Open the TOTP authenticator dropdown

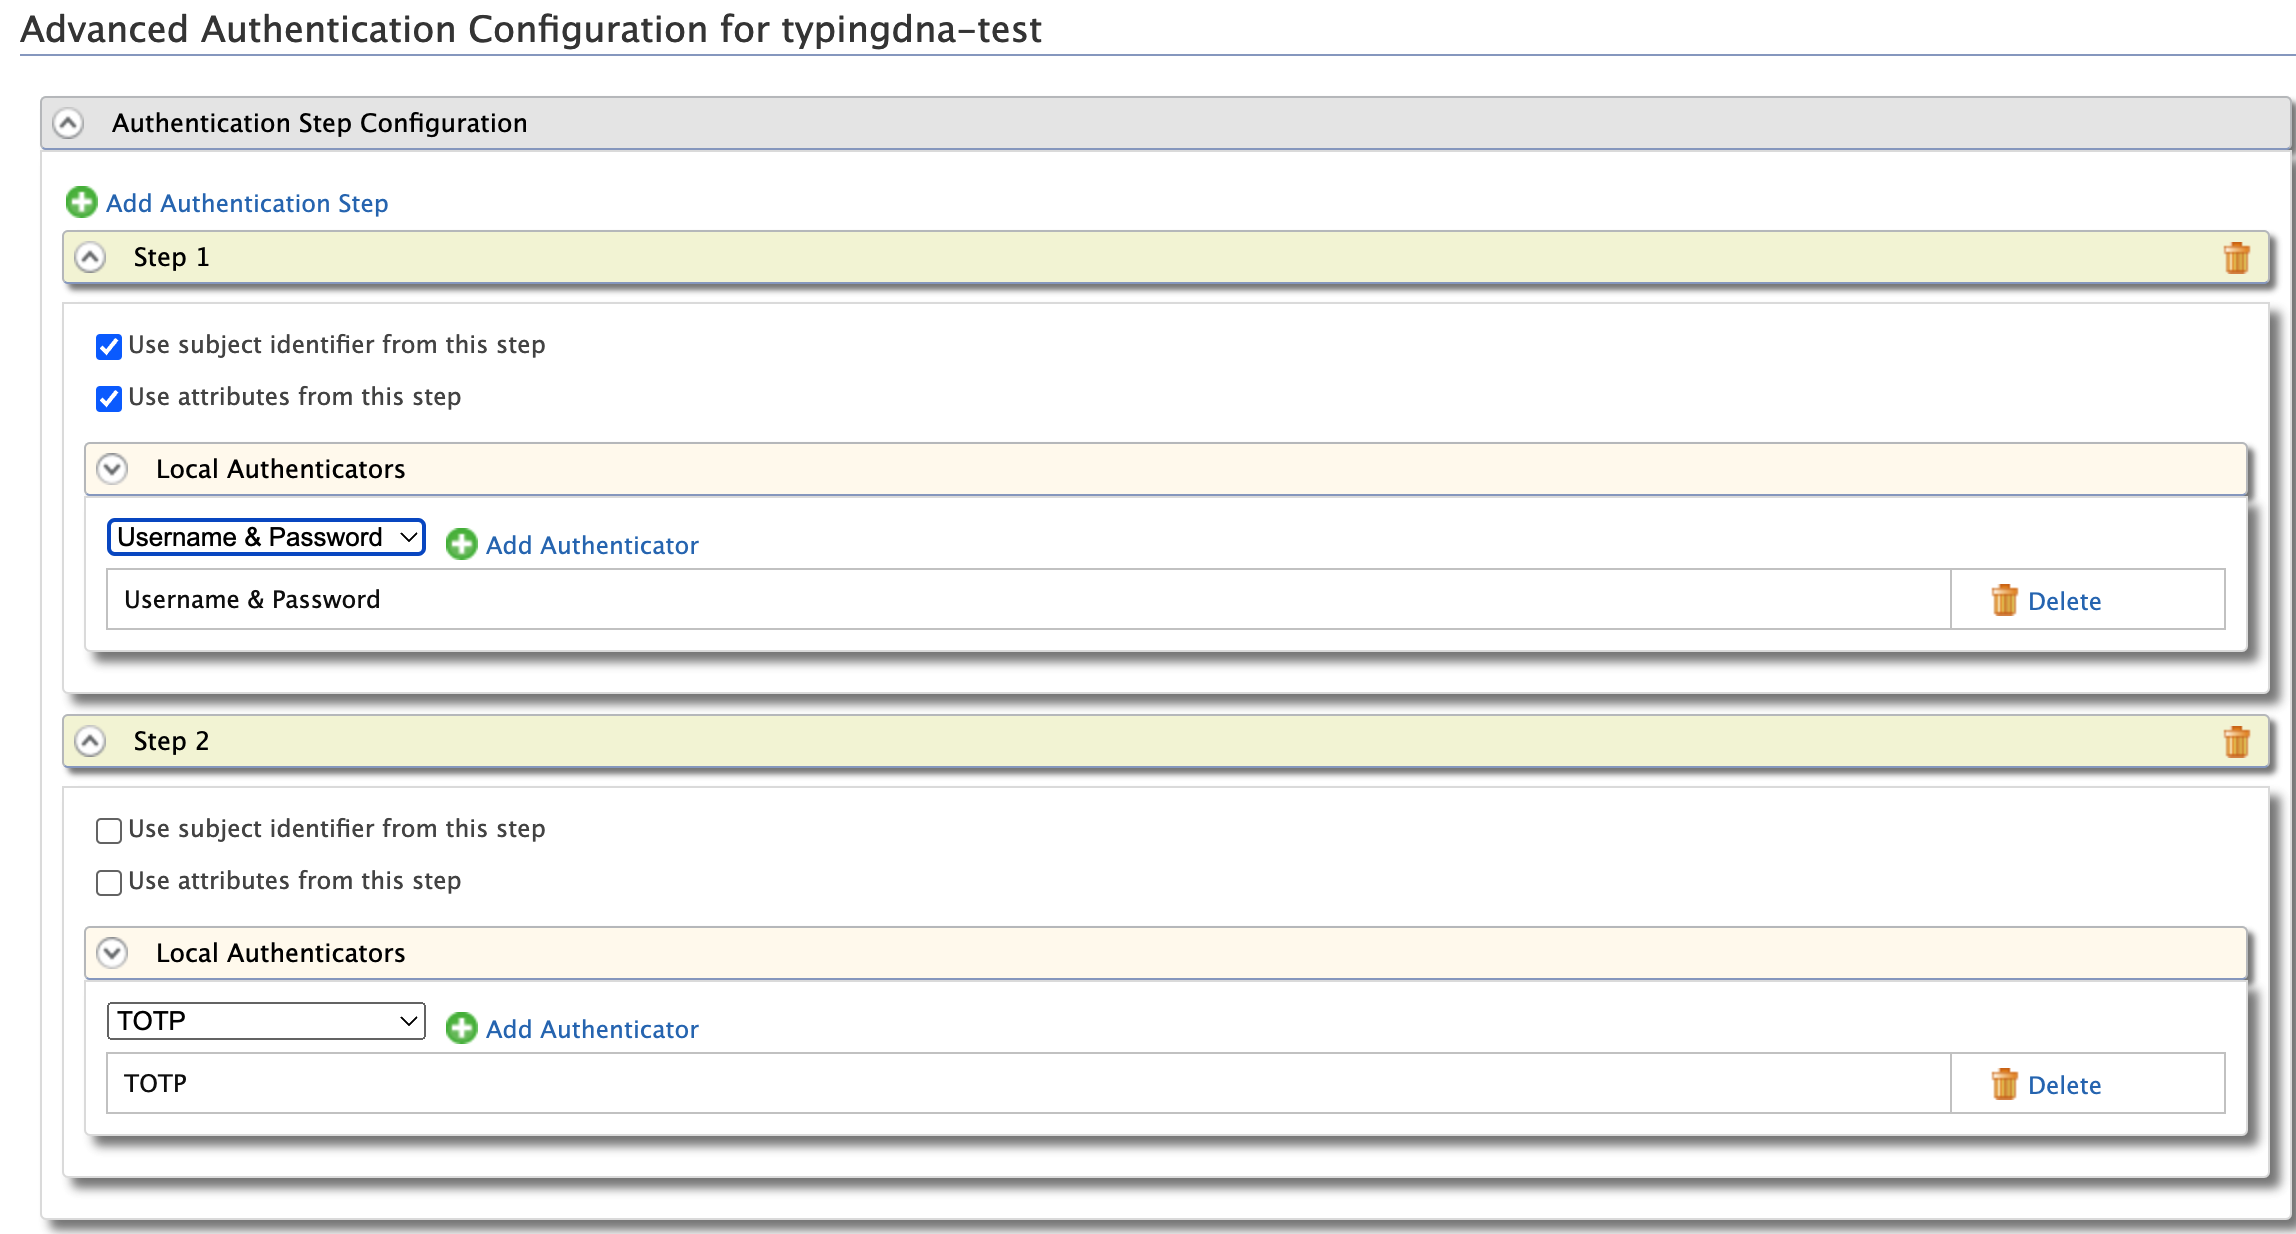click(266, 1021)
